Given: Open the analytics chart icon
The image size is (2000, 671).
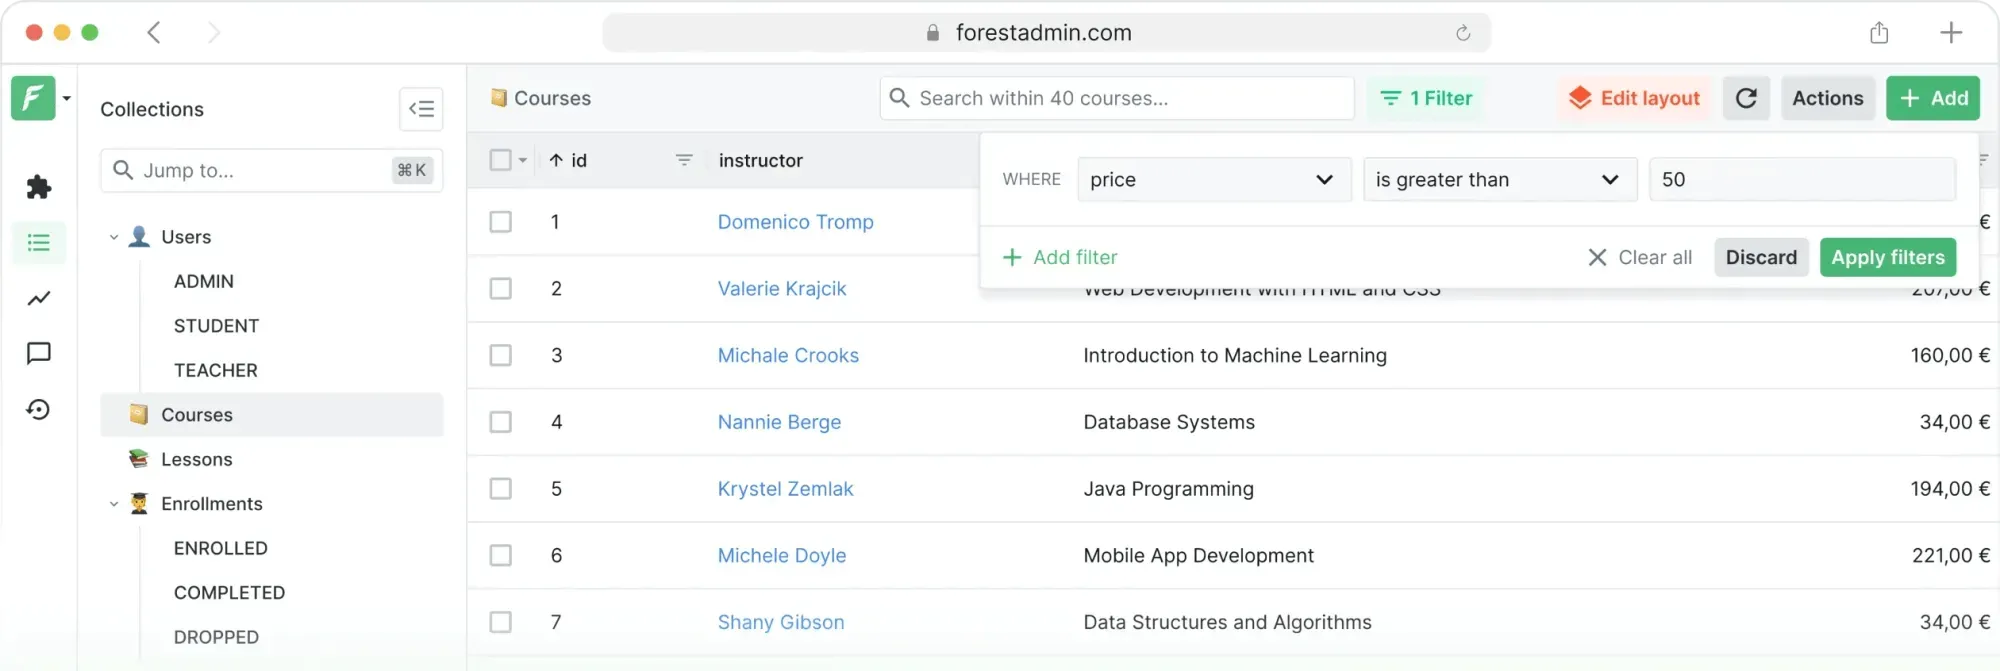Looking at the screenshot, I should point(38,298).
